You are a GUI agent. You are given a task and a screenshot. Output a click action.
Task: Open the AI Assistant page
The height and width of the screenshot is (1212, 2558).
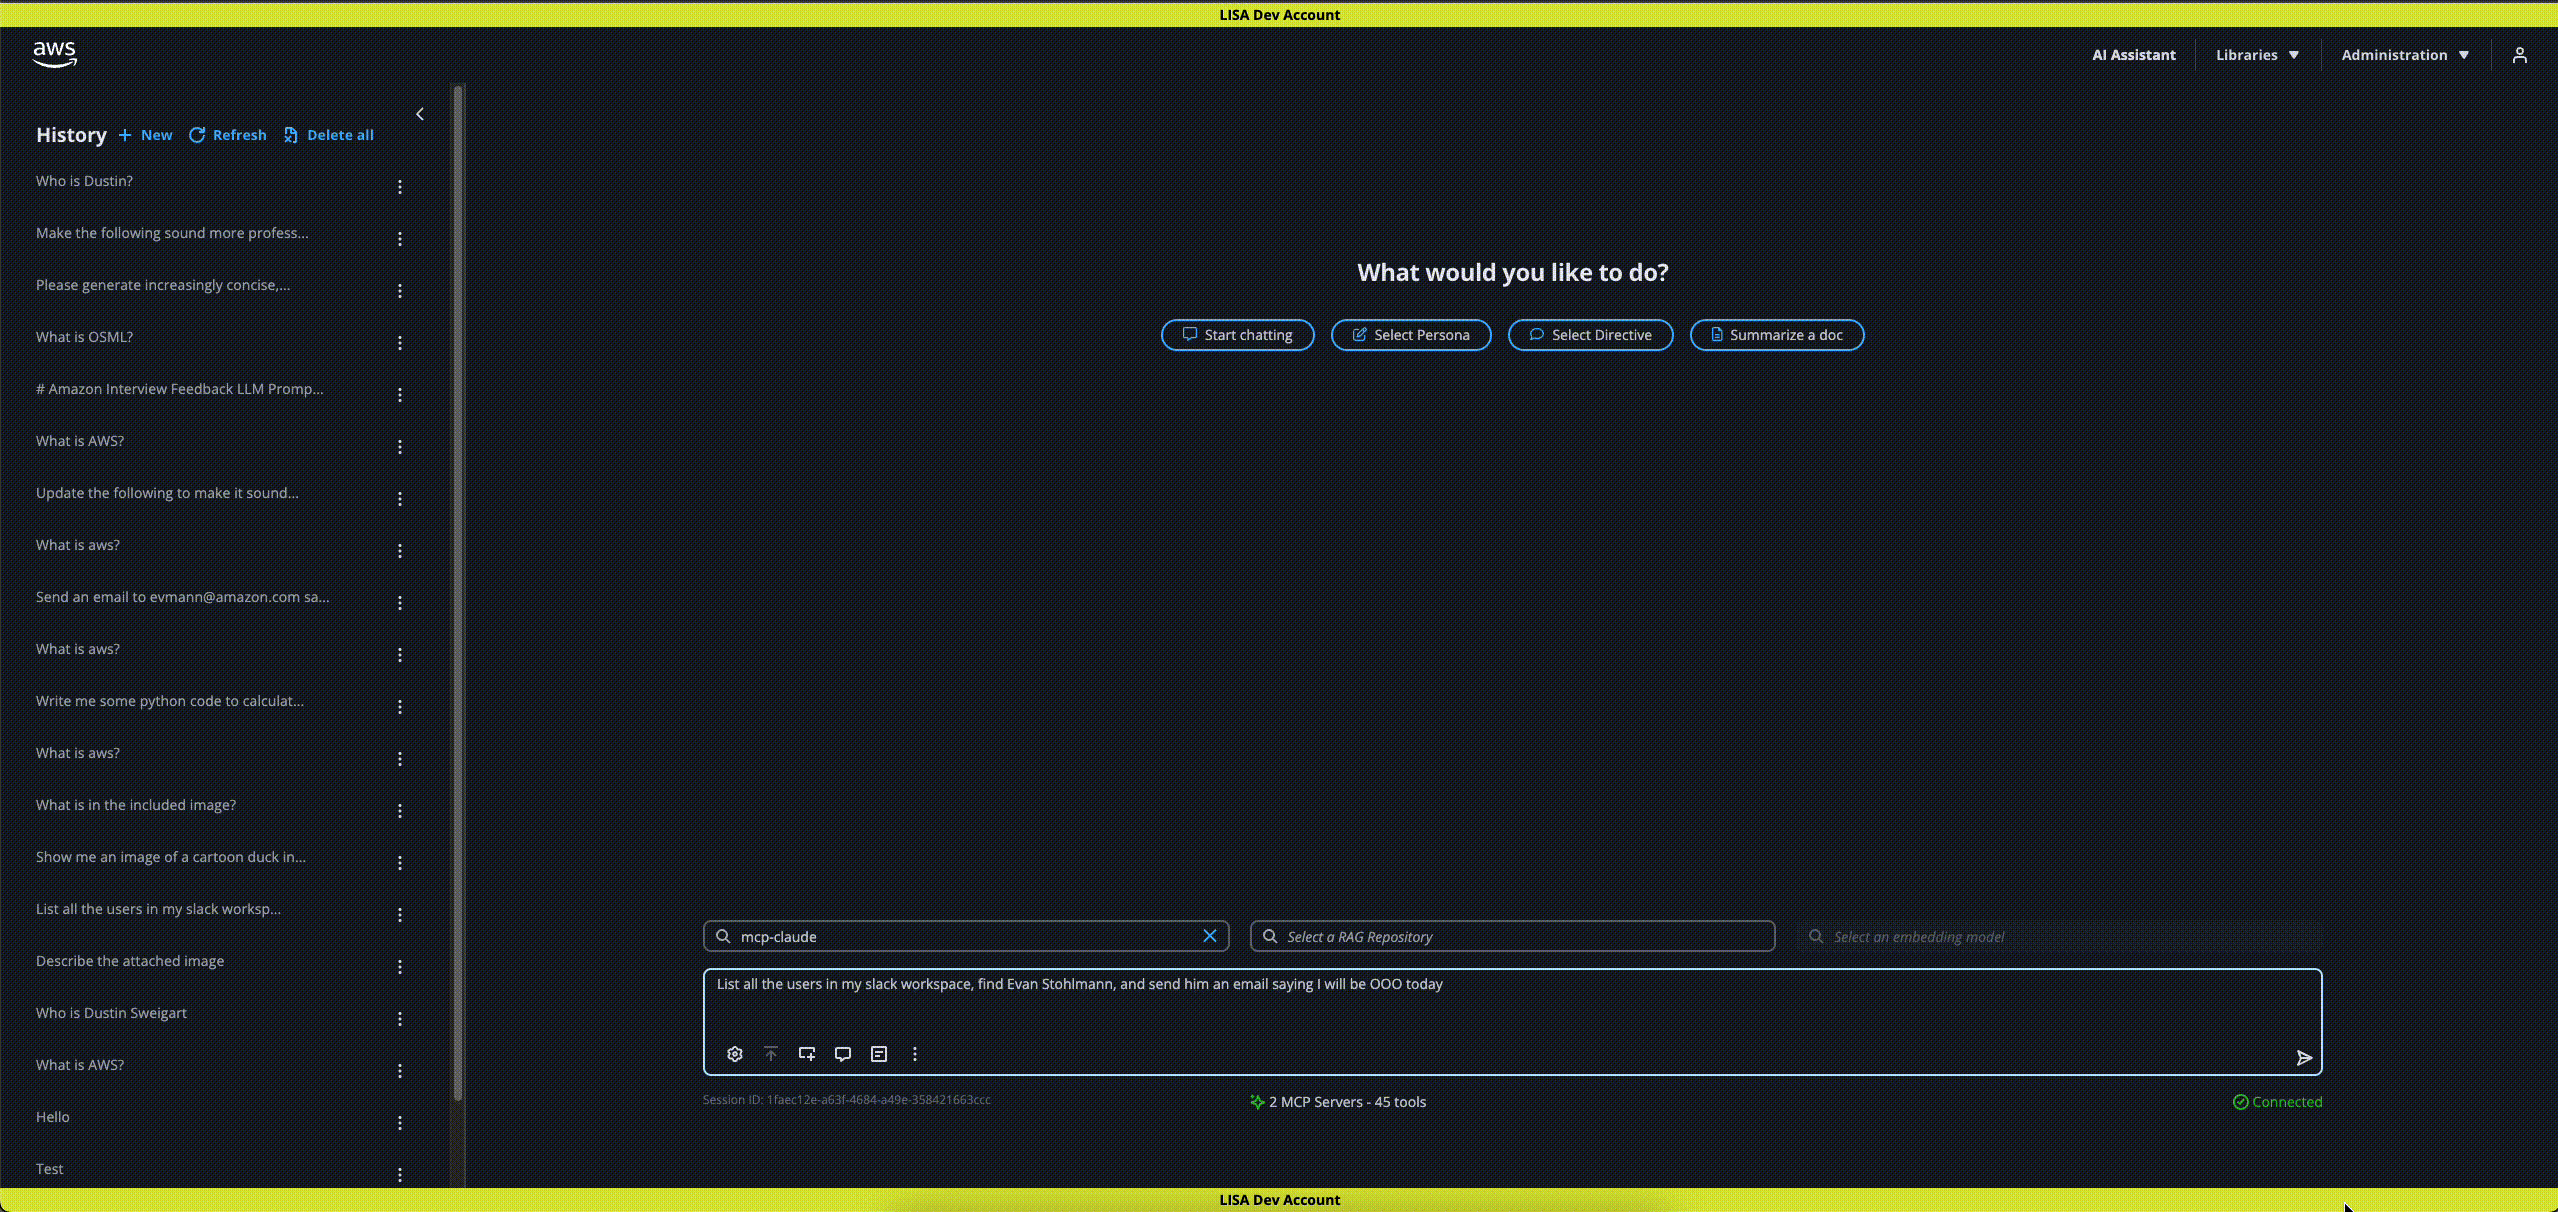2133,55
